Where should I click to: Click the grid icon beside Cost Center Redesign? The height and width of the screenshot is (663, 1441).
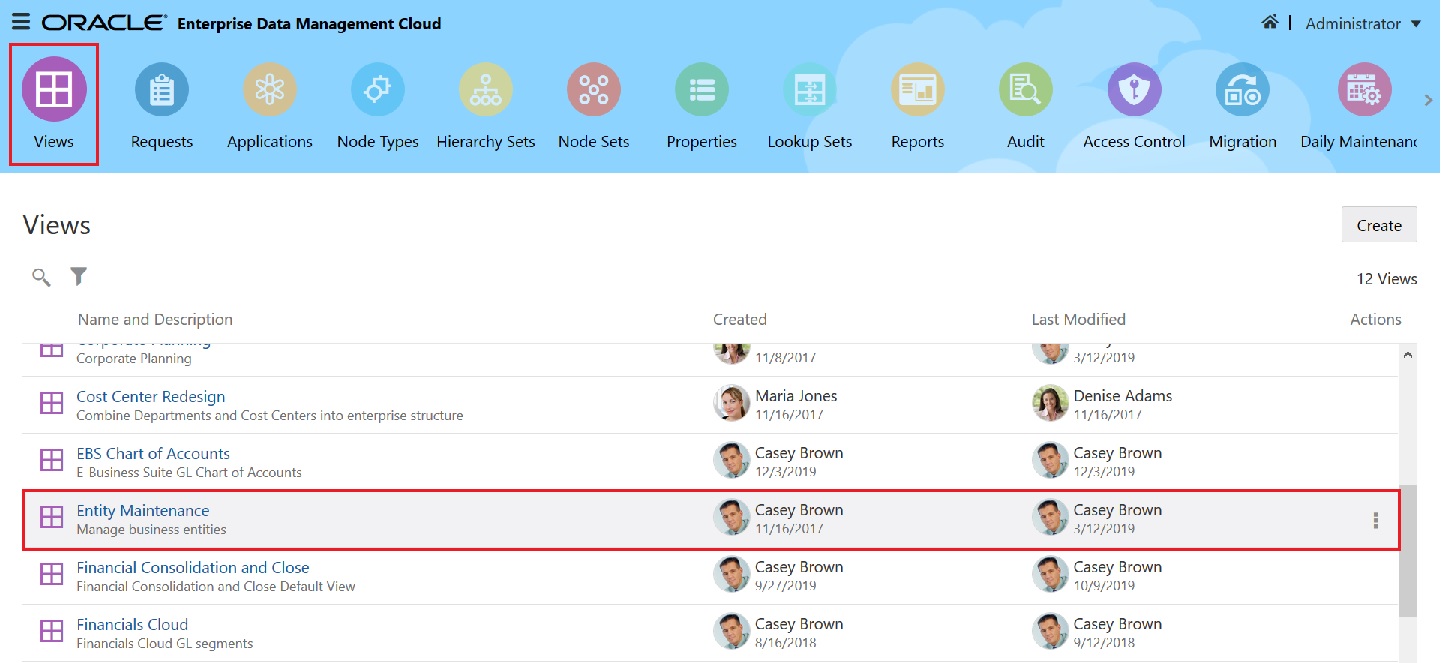[x=51, y=404]
